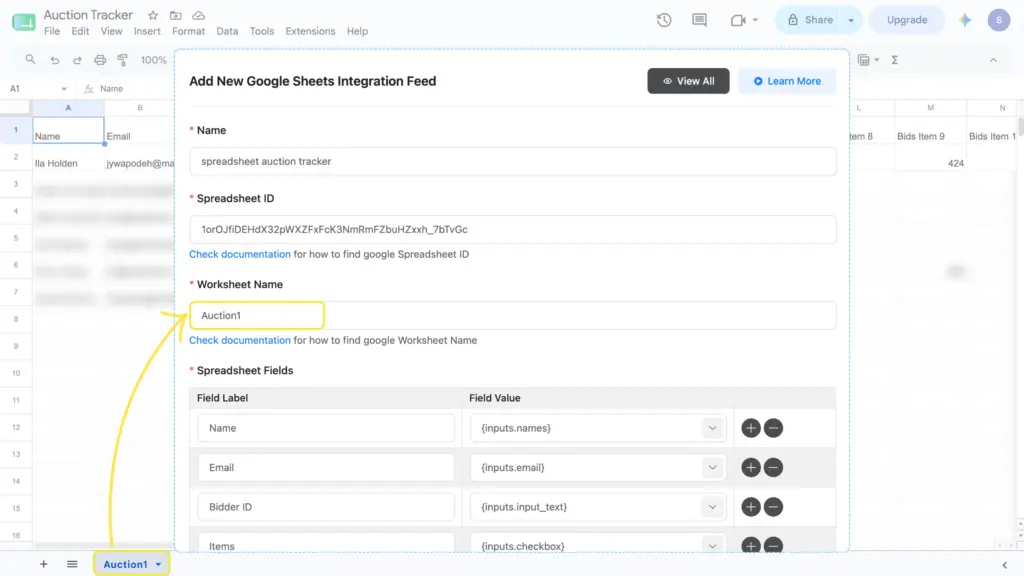Image resolution: width=1024 pixels, height=576 pixels.
Task: Open the {inputs.input_text} field value dropdown
Action: pos(712,507)
